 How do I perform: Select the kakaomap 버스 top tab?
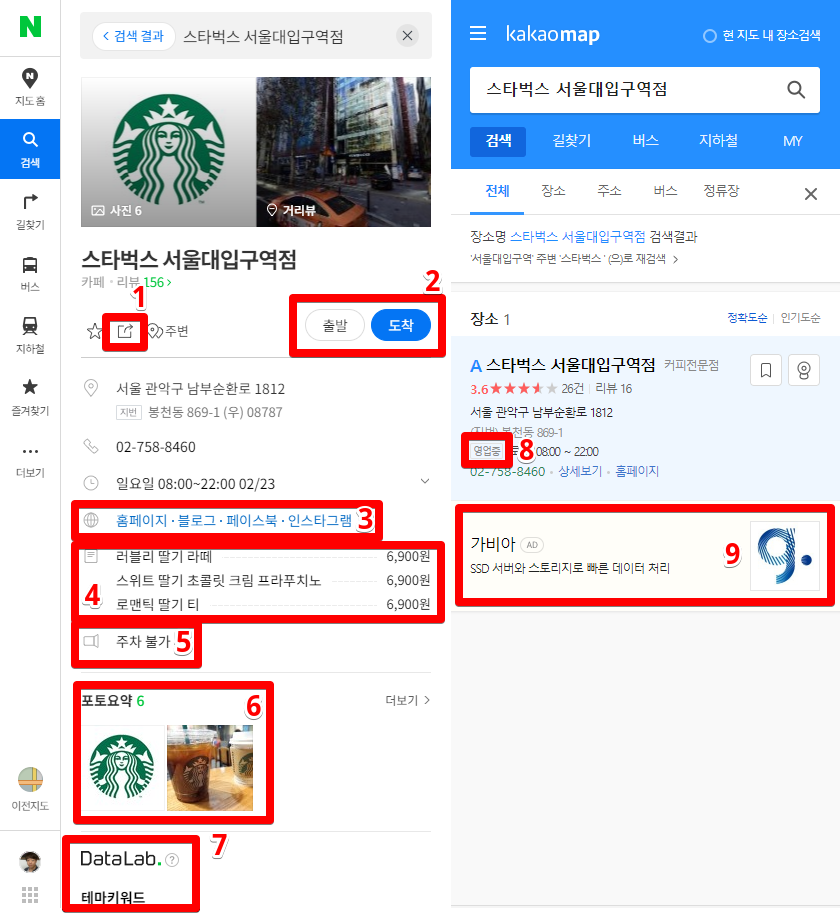point(645,141)
